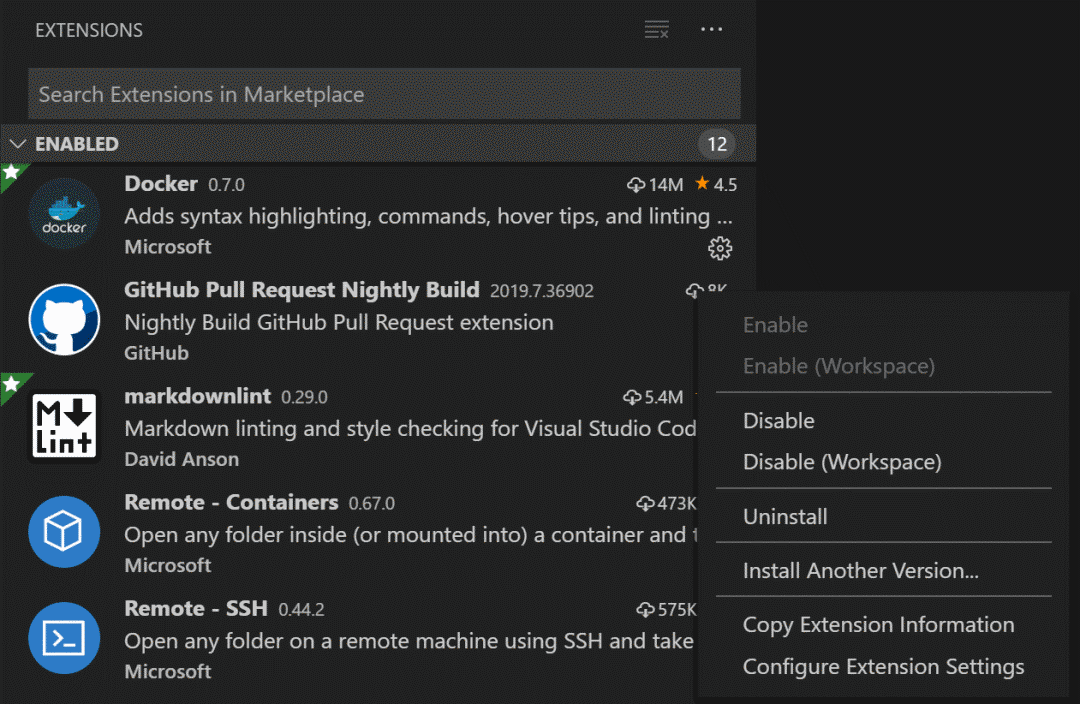Click the markdownlint extension icon

tap(64, 426)
